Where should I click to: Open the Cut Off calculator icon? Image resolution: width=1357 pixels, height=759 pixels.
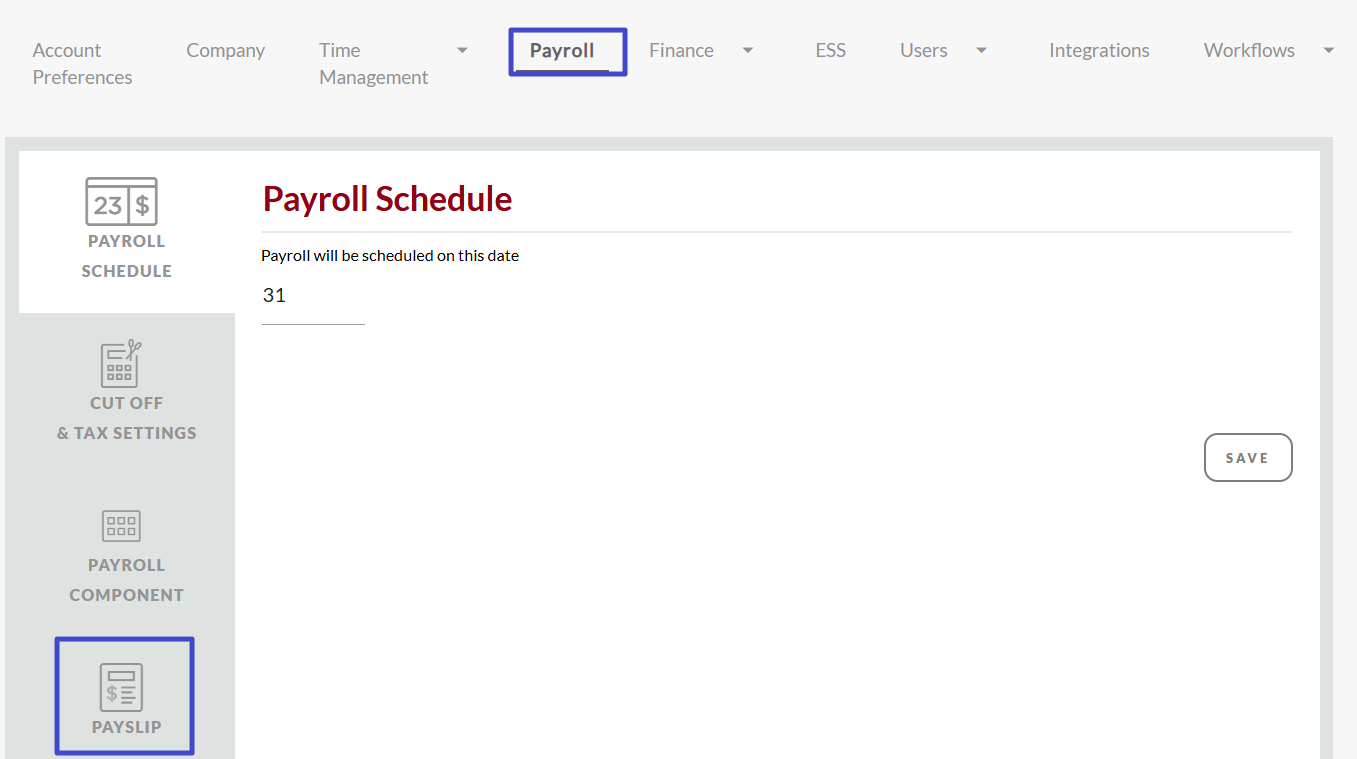point(121,364)
